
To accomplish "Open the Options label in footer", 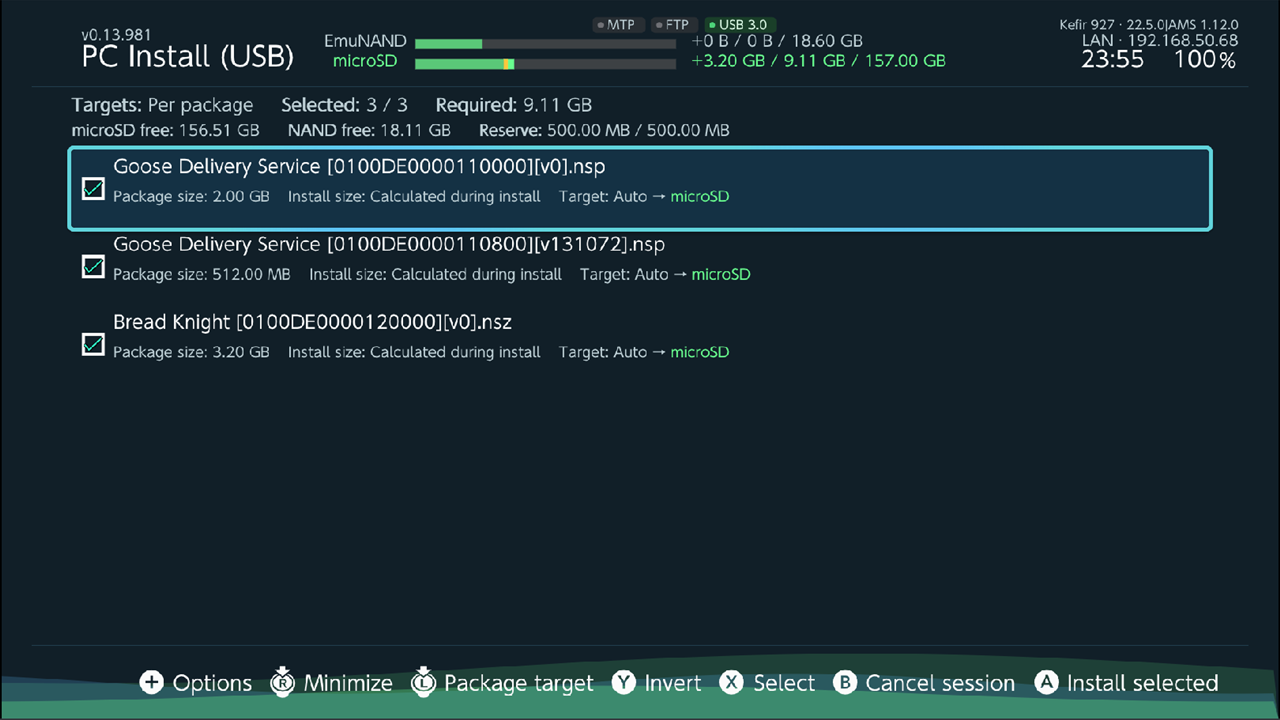I will 212,683.
